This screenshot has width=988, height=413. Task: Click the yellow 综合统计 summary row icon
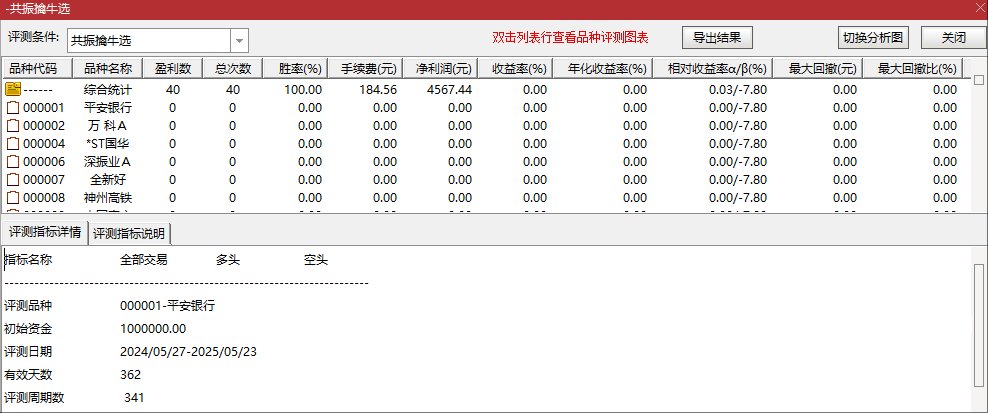point(13,90)
